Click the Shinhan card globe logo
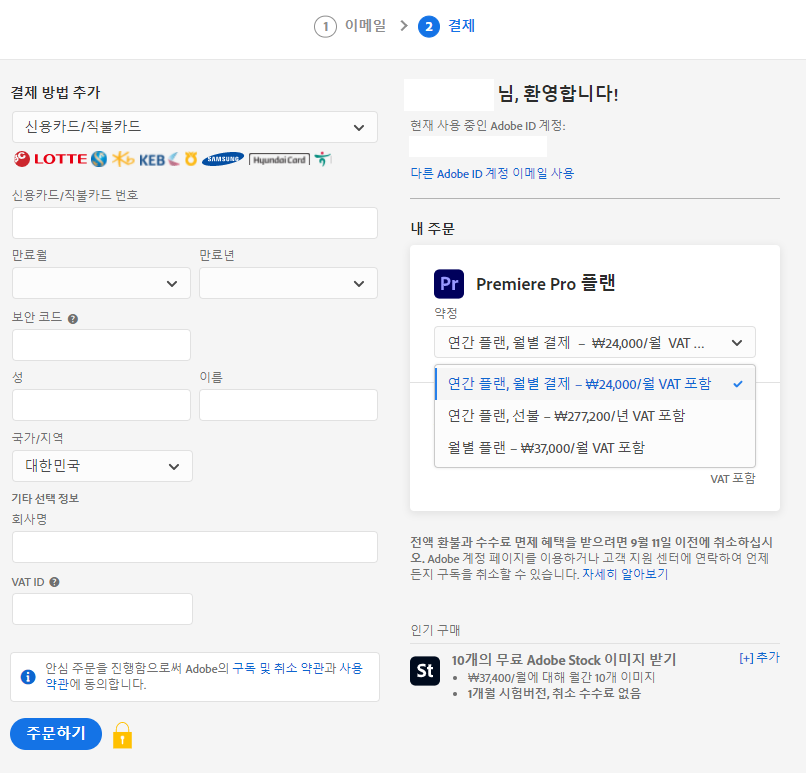Viewport: 806px width, 773px height. click(x=99, y=159)
